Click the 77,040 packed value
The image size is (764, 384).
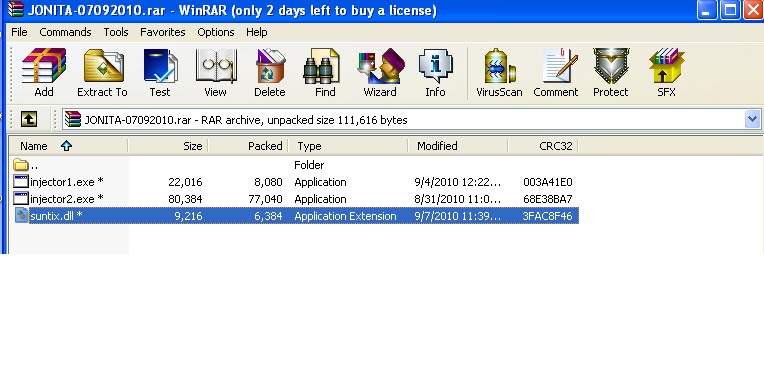(x=265, y=199)
